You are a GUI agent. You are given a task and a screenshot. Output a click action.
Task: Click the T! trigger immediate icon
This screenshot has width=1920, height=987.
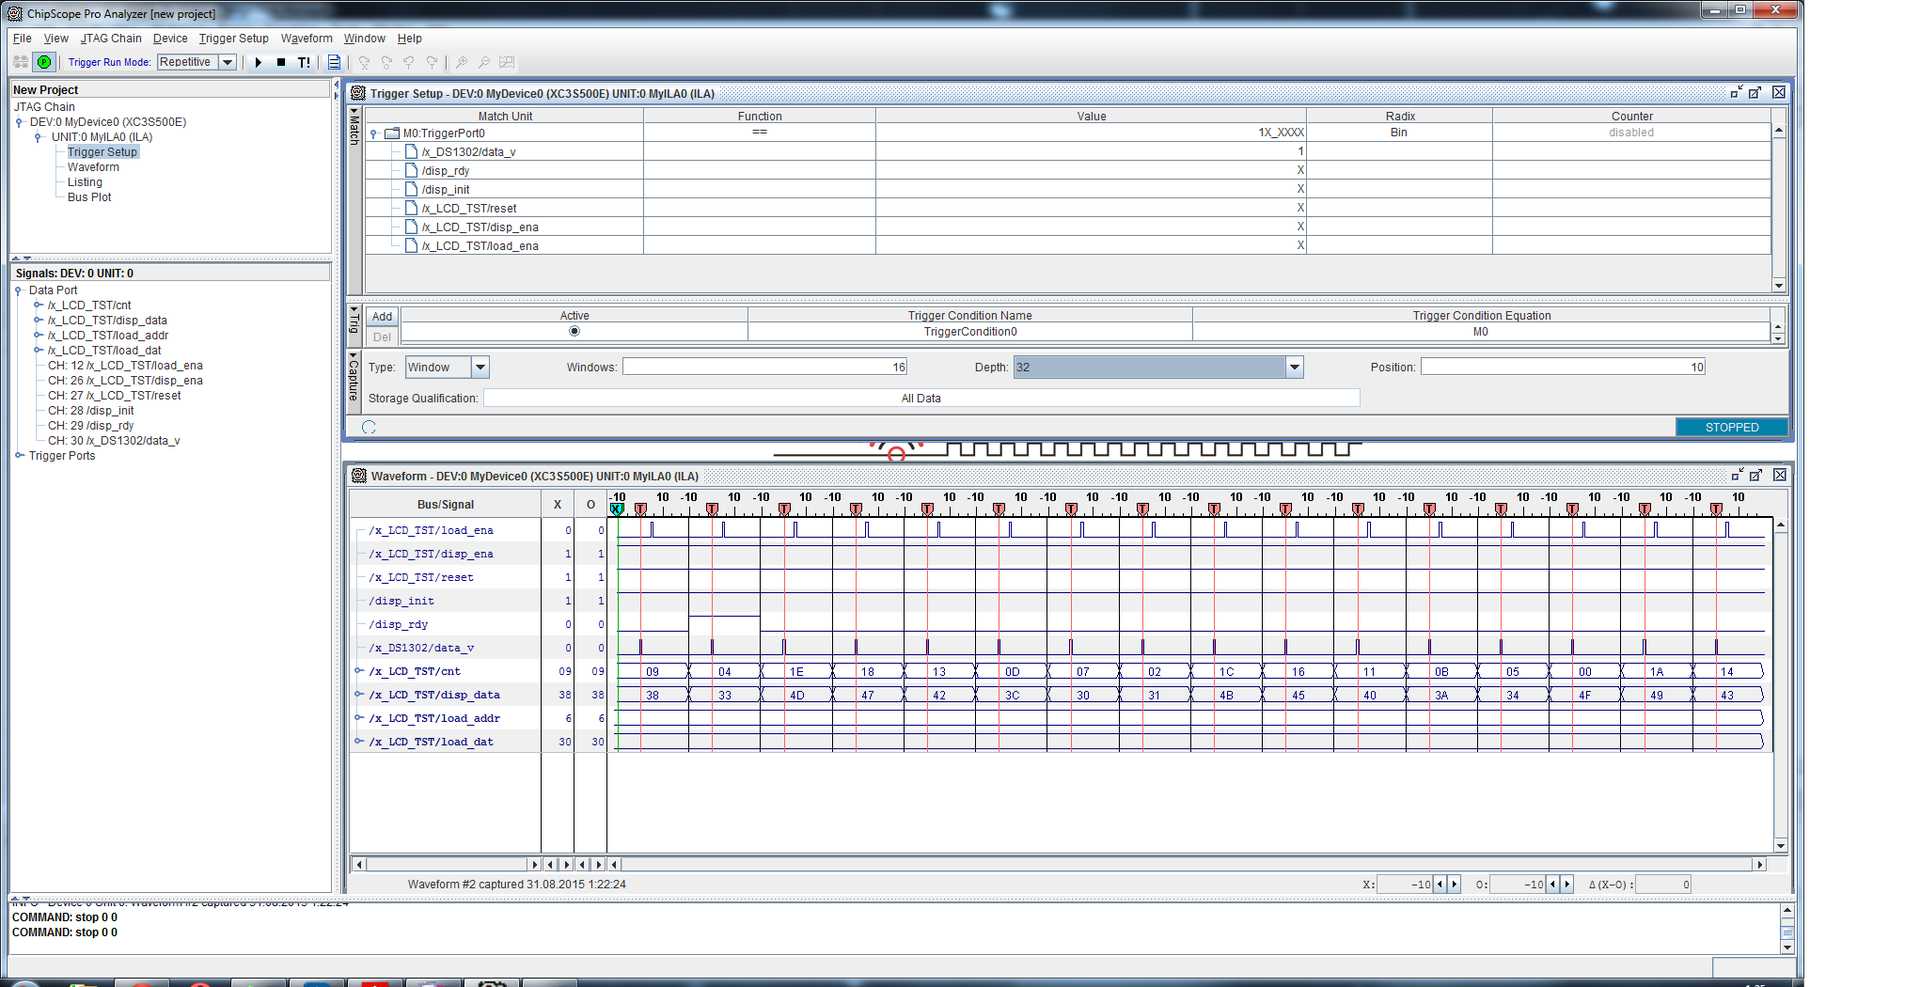click(x=304, y=62)
